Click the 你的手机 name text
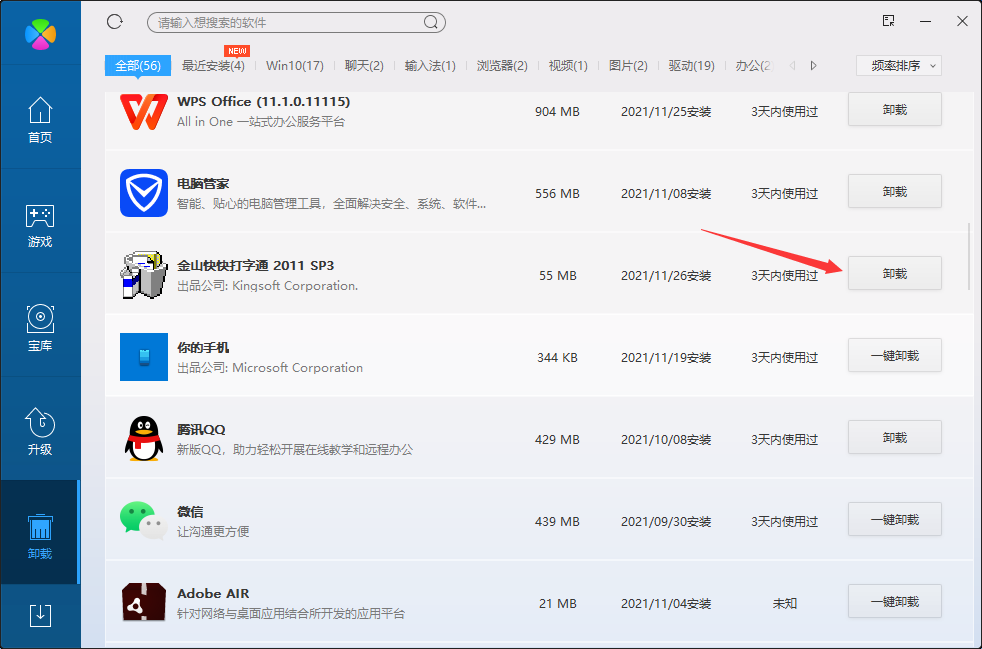982x649 pixels. (203, 348)
